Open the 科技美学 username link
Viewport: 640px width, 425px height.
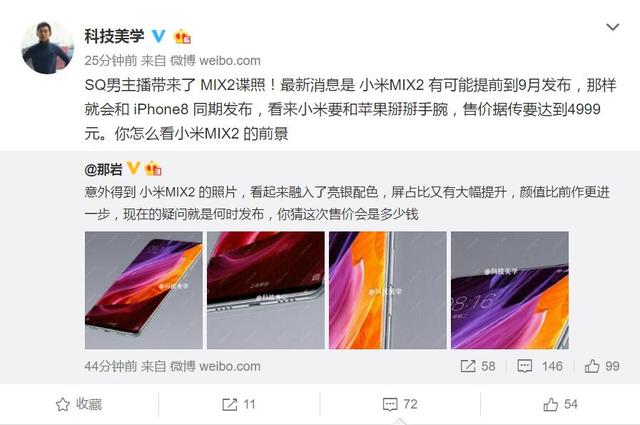tap(114, 36)
